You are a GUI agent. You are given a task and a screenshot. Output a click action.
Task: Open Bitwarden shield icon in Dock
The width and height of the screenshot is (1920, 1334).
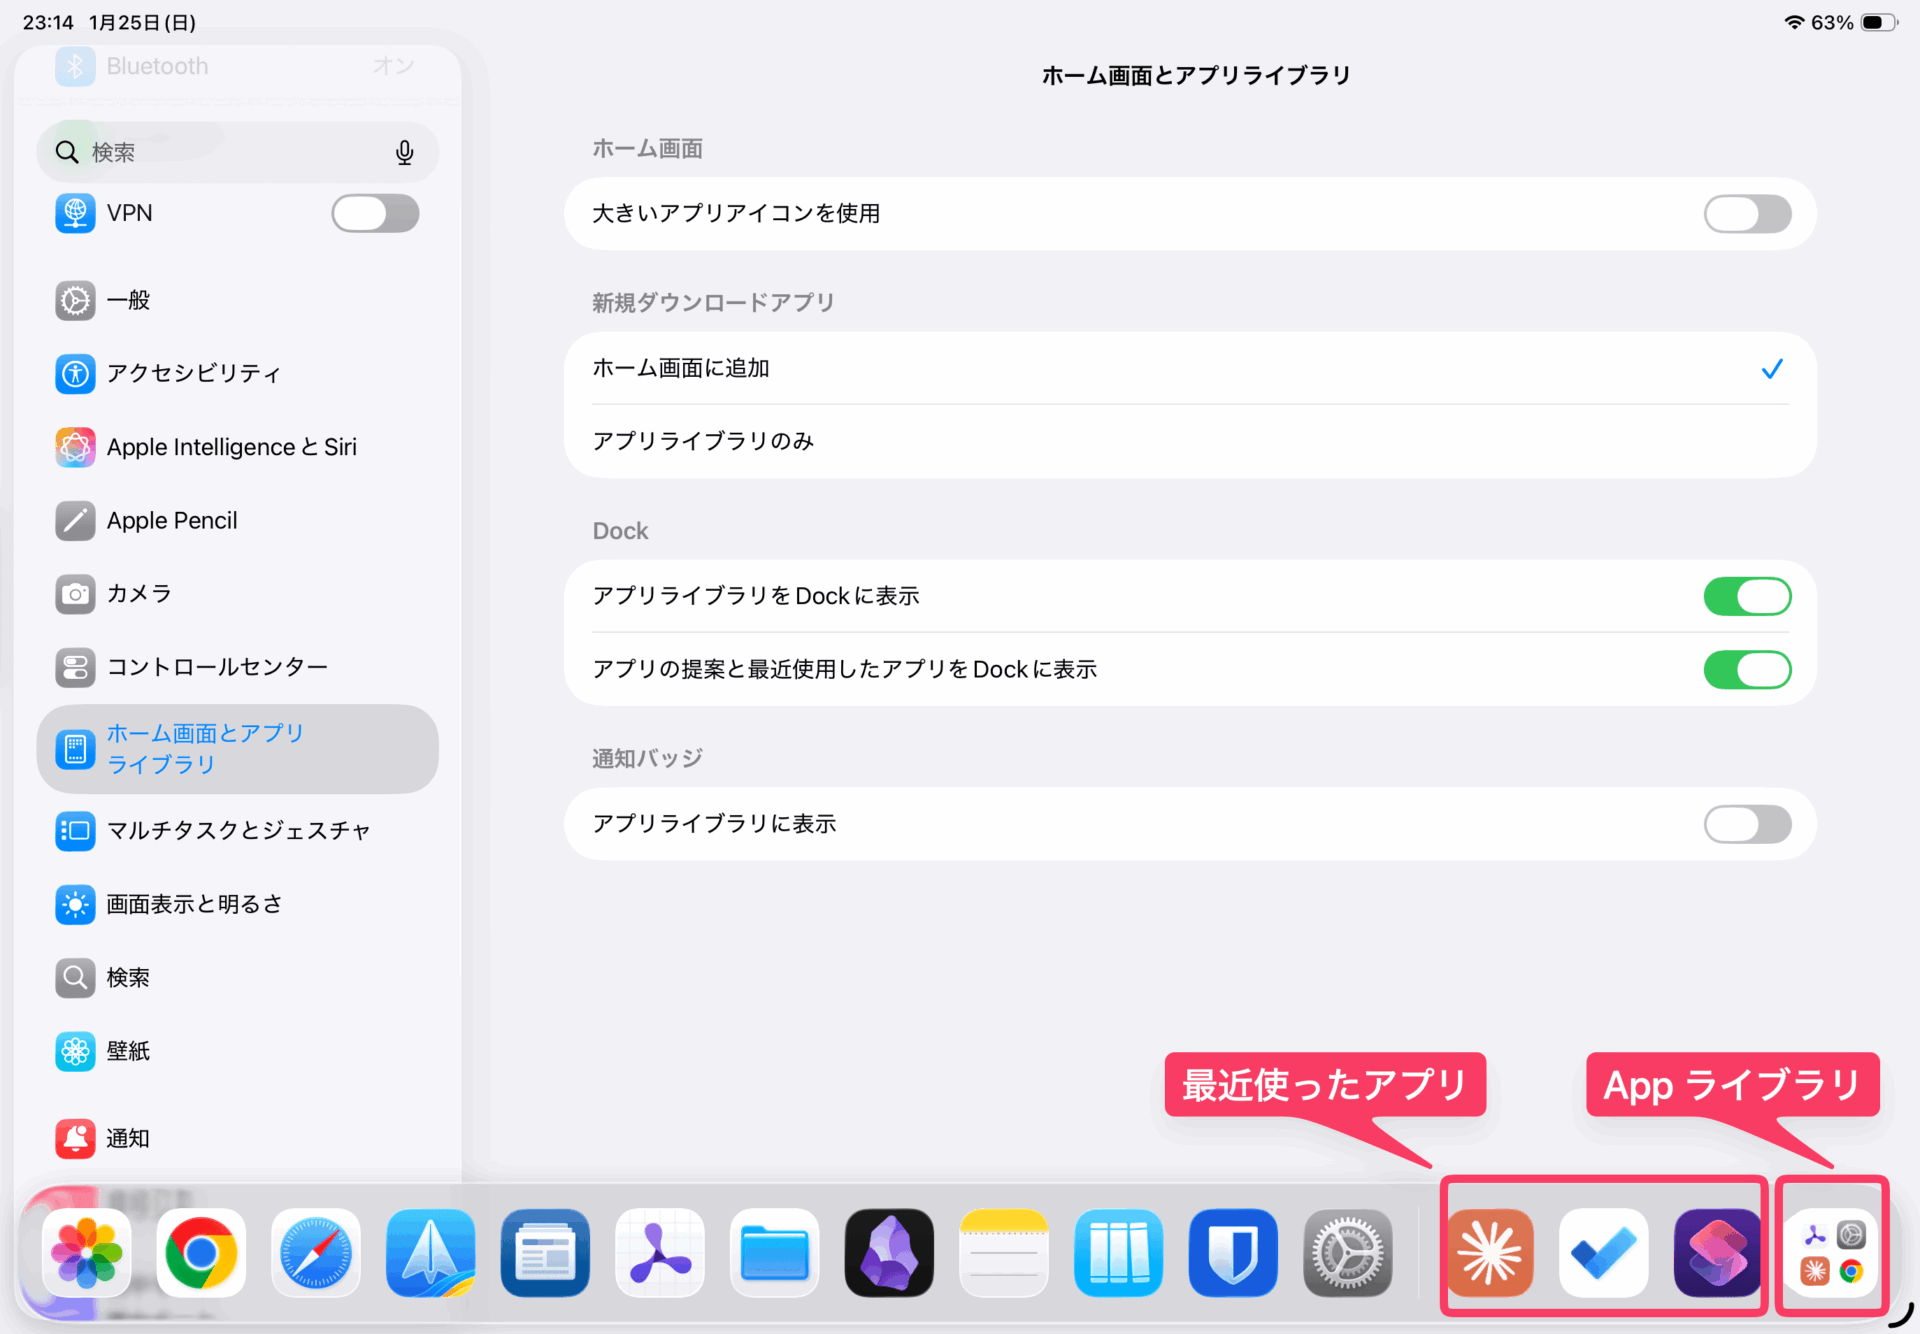(1233, 1252)
